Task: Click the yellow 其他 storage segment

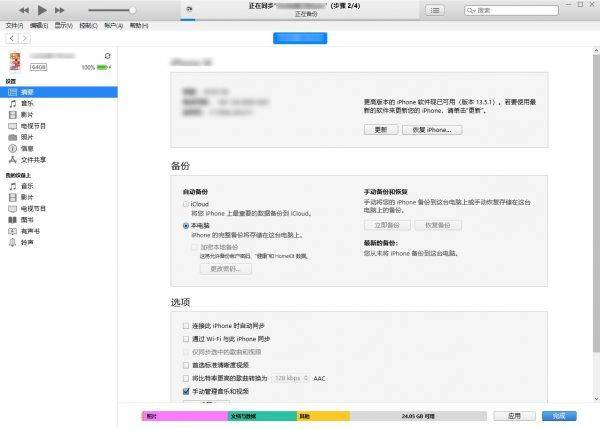Action: click(x=323, y=416)
